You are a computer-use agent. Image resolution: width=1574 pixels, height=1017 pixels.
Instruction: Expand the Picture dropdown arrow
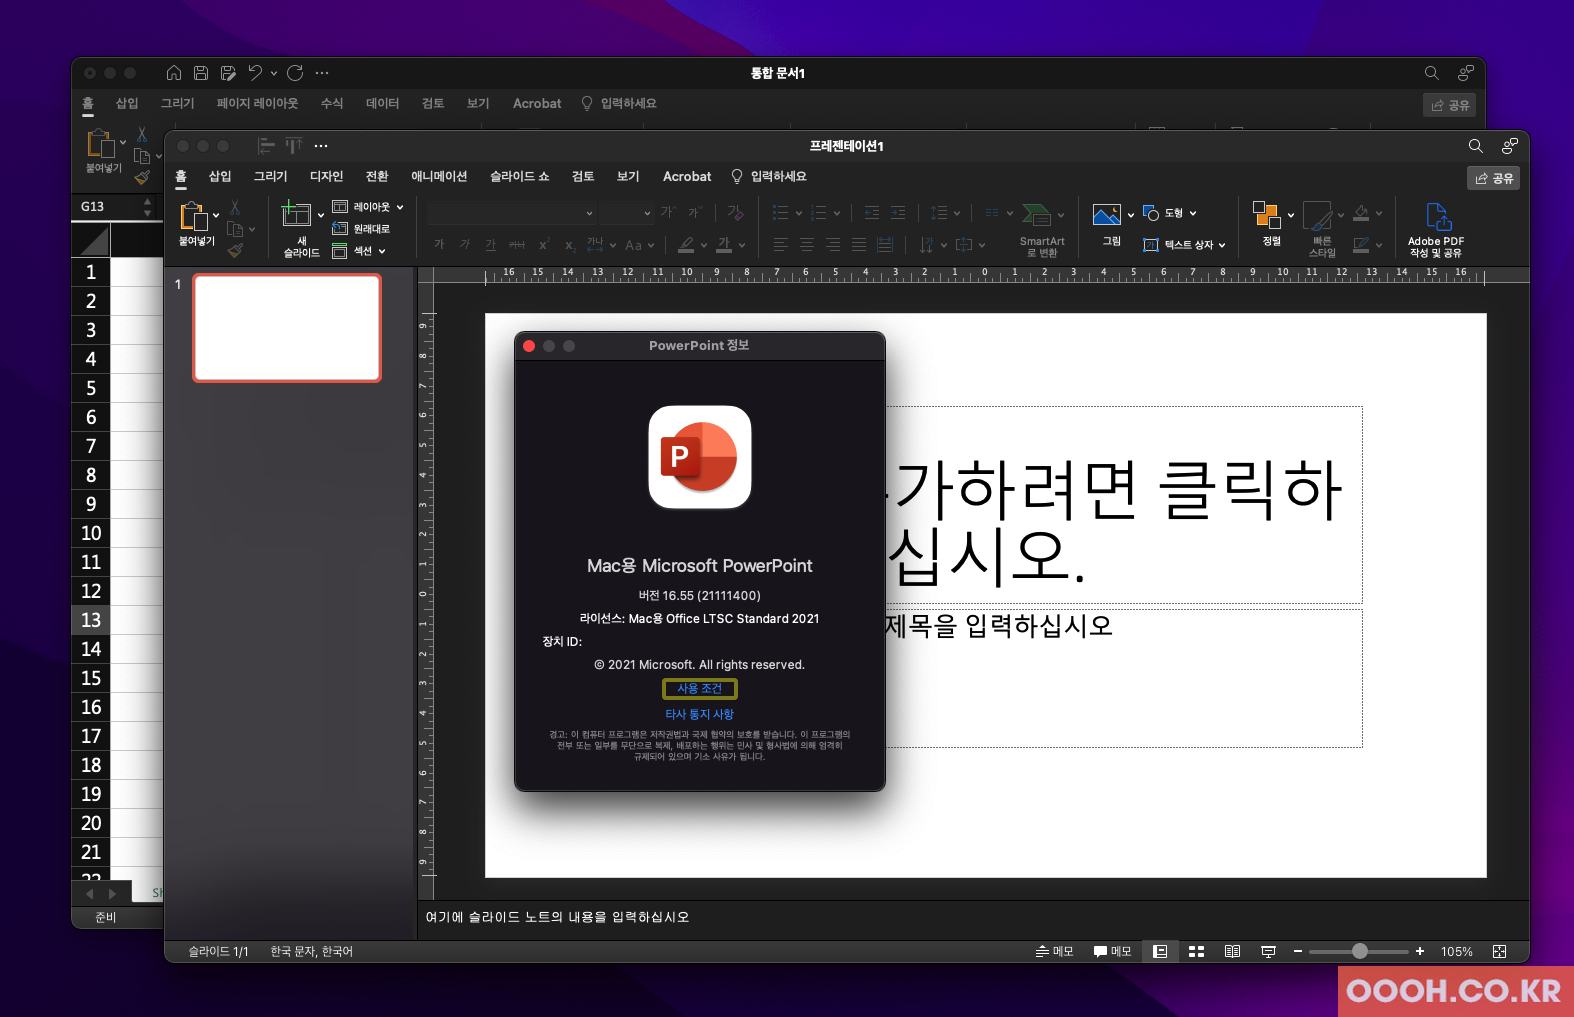click(1131, 215)
